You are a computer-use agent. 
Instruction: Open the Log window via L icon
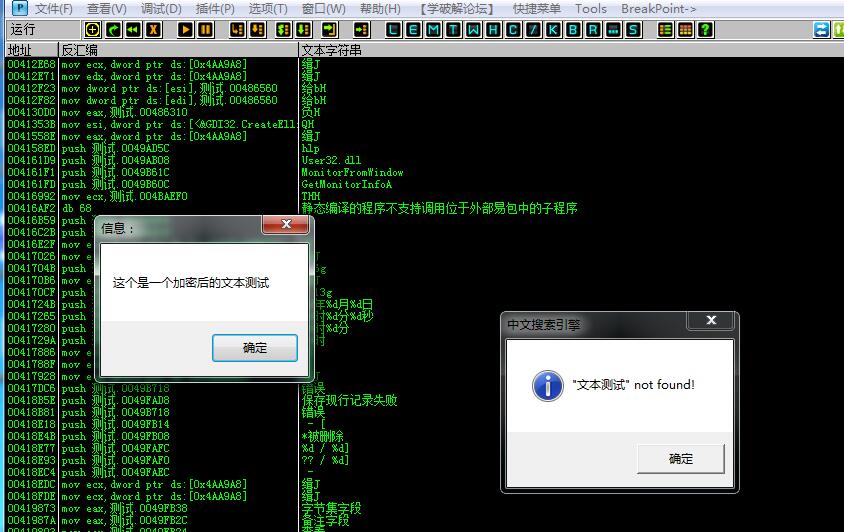point(392,30)
